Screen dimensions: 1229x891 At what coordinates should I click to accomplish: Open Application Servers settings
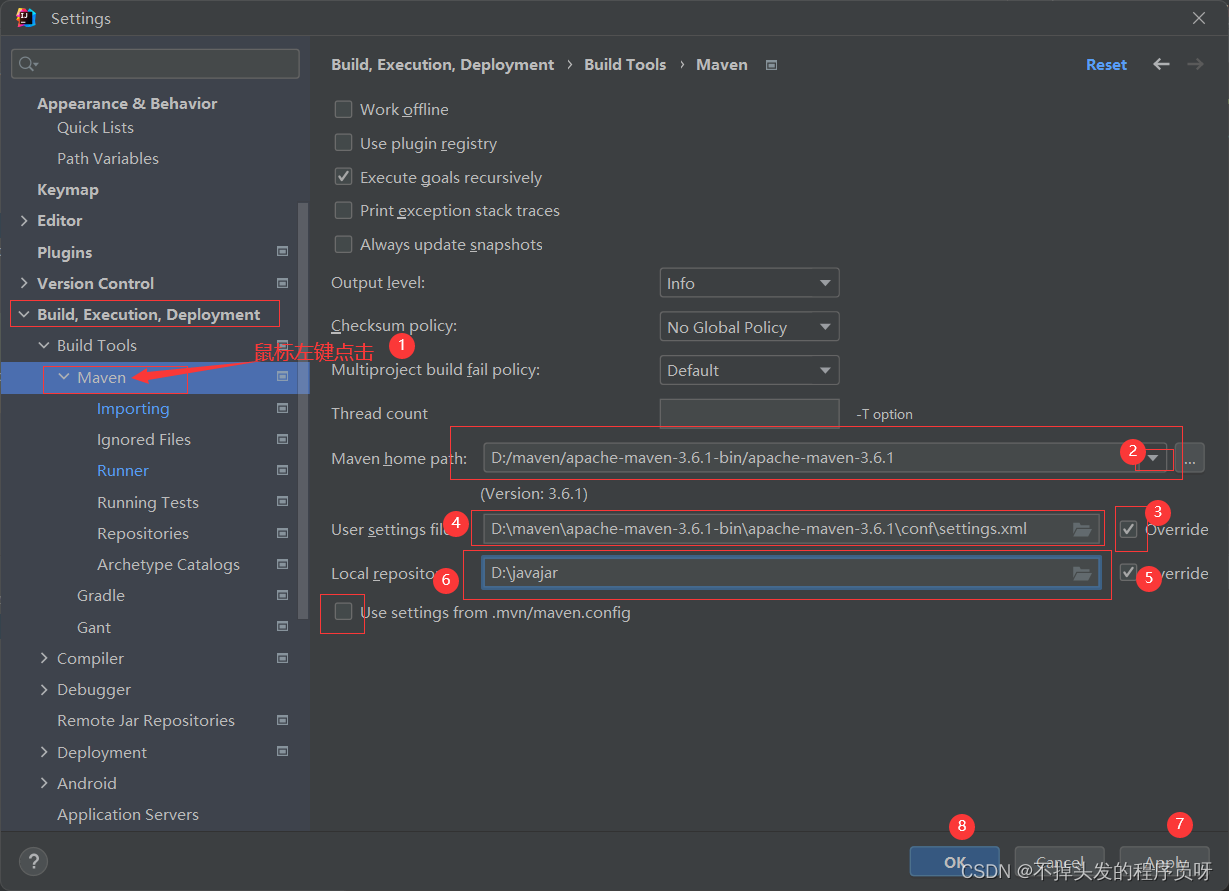(128, 814)
